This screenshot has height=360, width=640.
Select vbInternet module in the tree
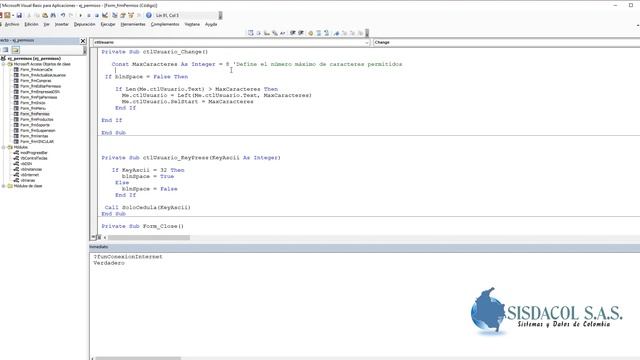[29, 175]
